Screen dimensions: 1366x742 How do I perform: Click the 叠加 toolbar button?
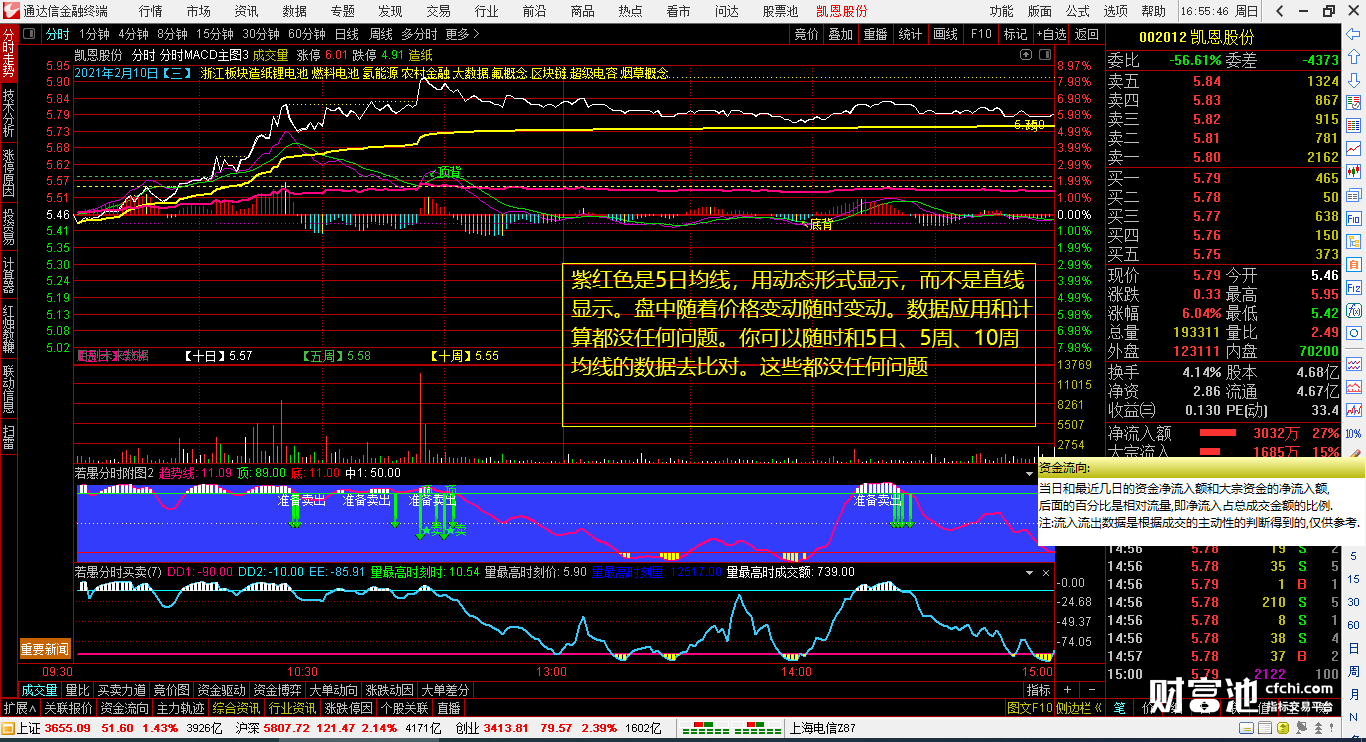[x=841, y=34]
